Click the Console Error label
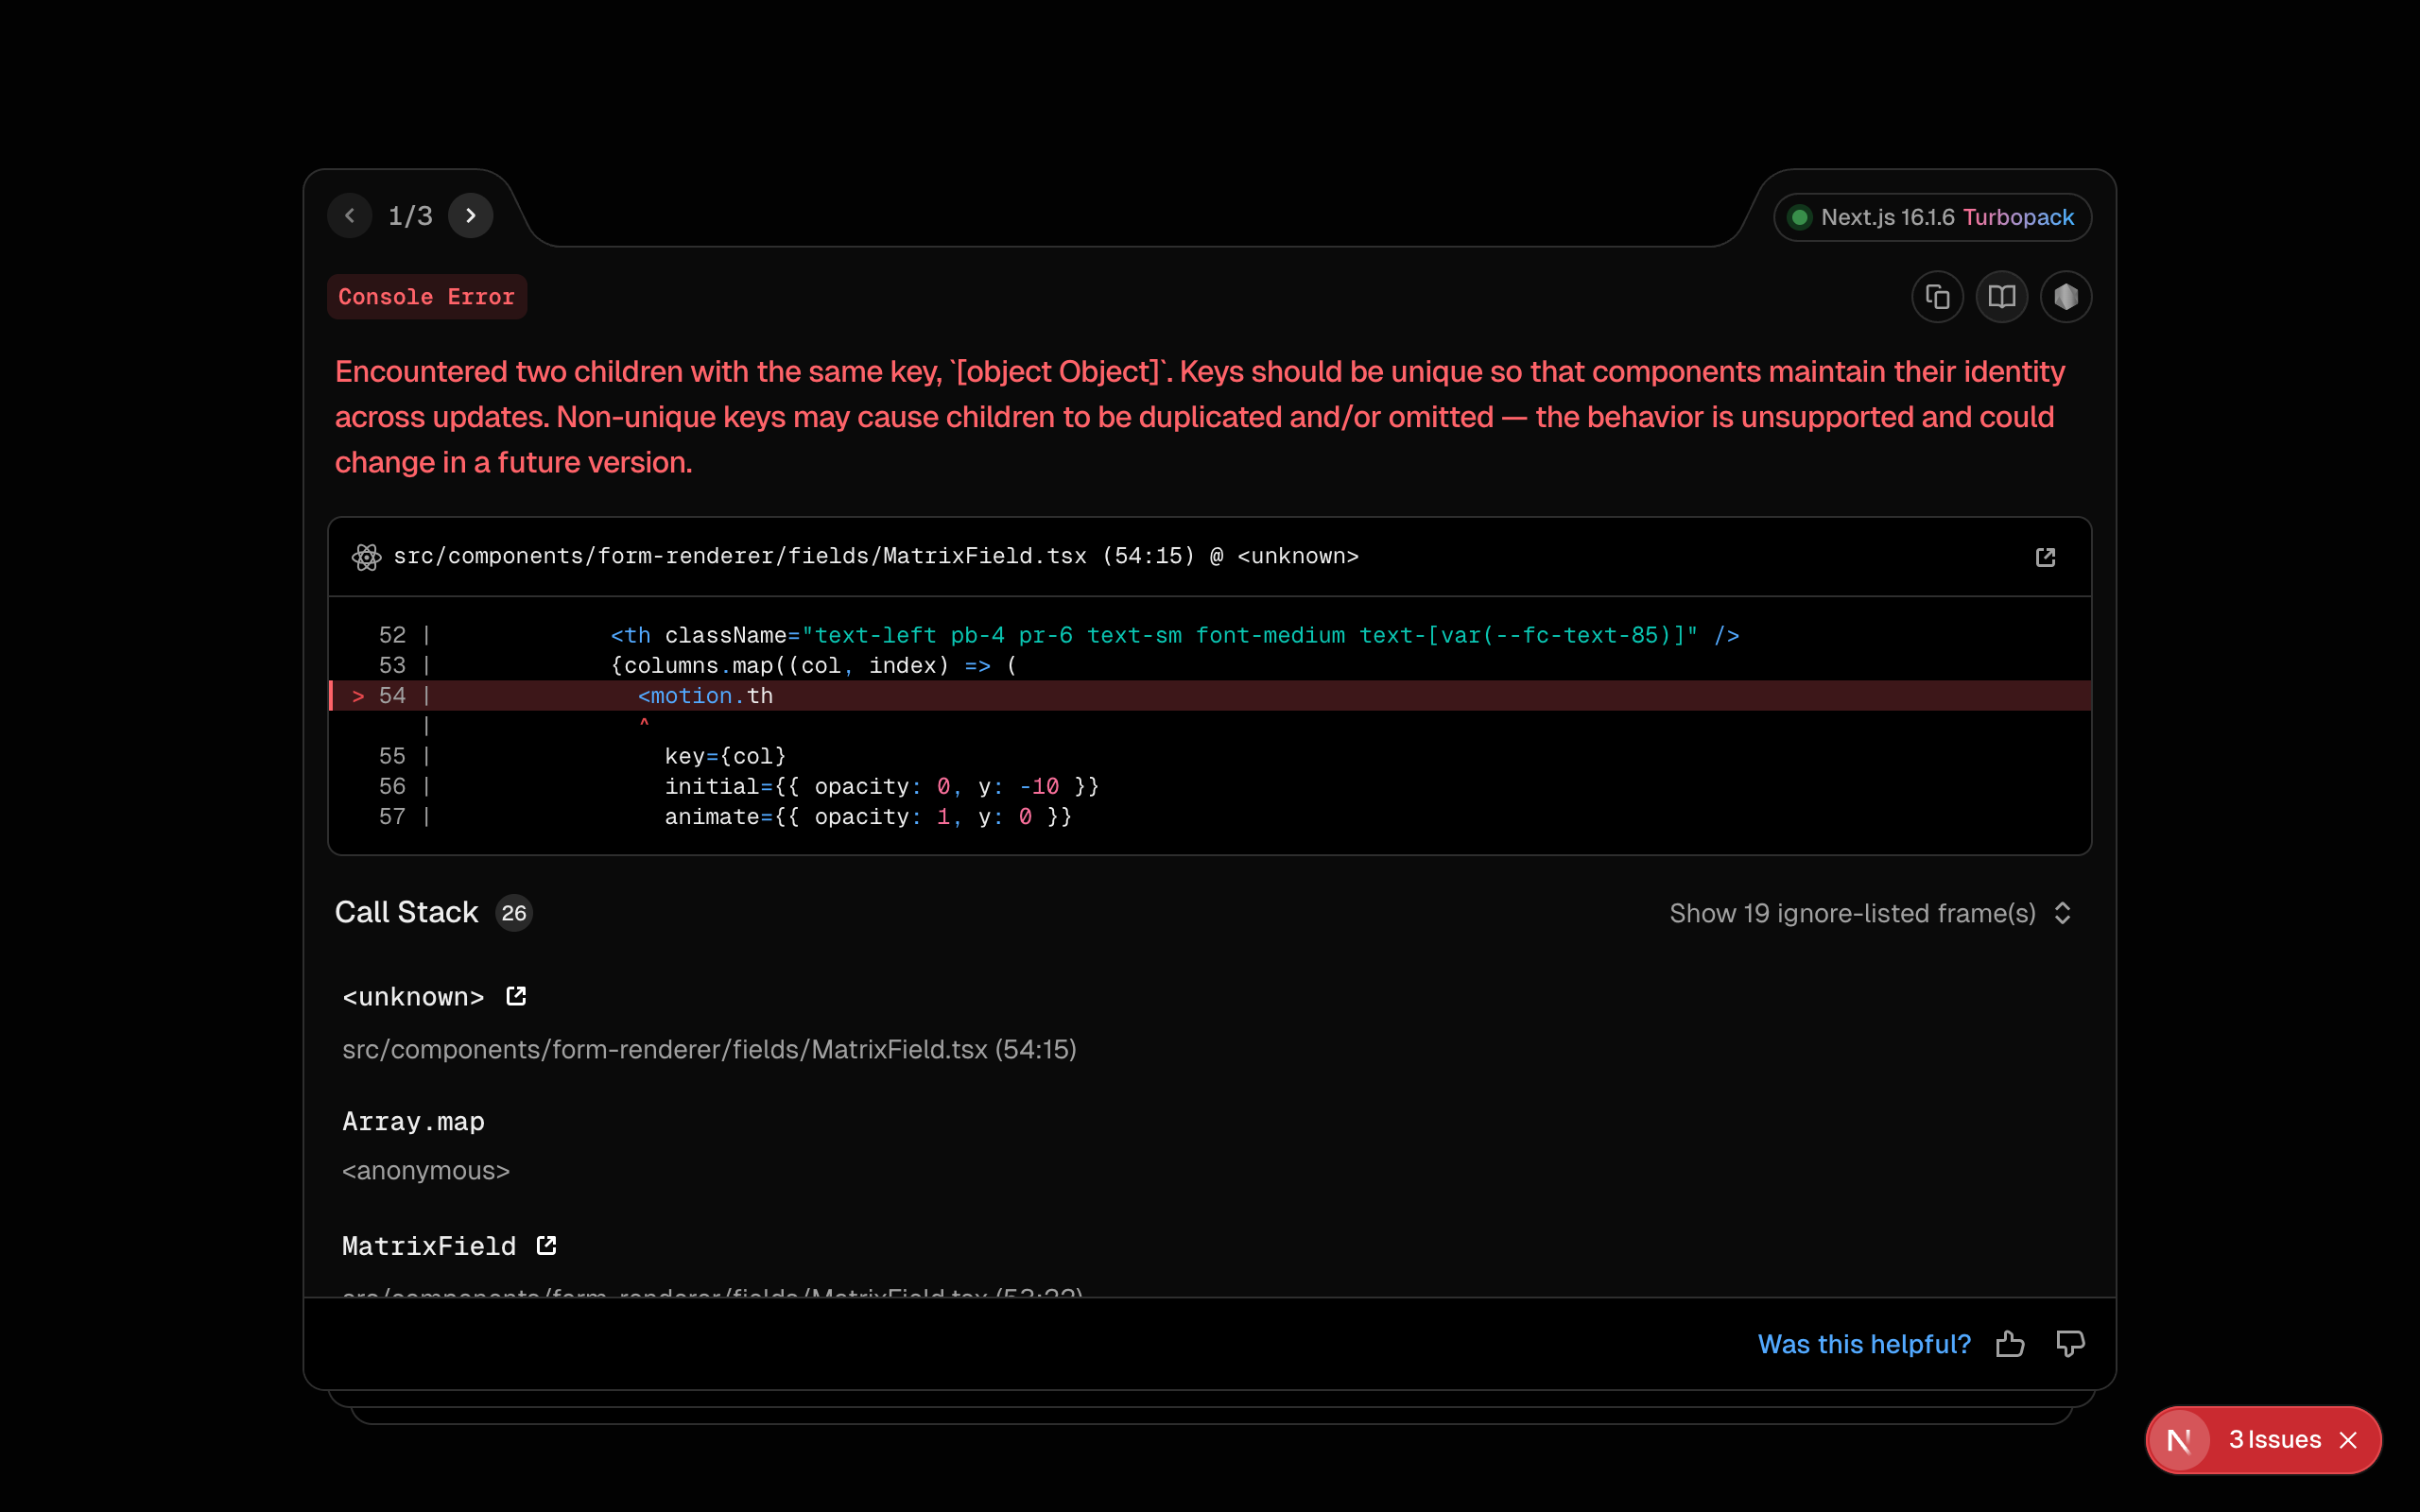 pos(426,297)
